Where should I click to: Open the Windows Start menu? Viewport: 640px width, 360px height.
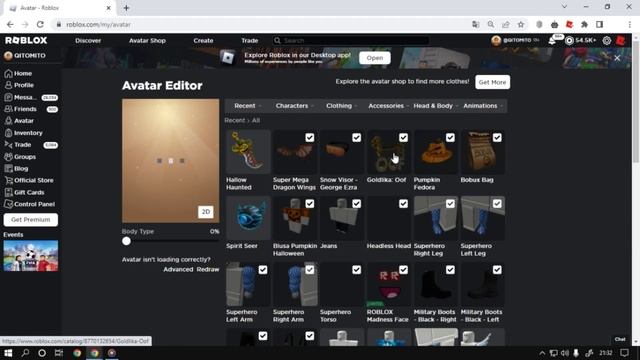click(x=8, y=353)
